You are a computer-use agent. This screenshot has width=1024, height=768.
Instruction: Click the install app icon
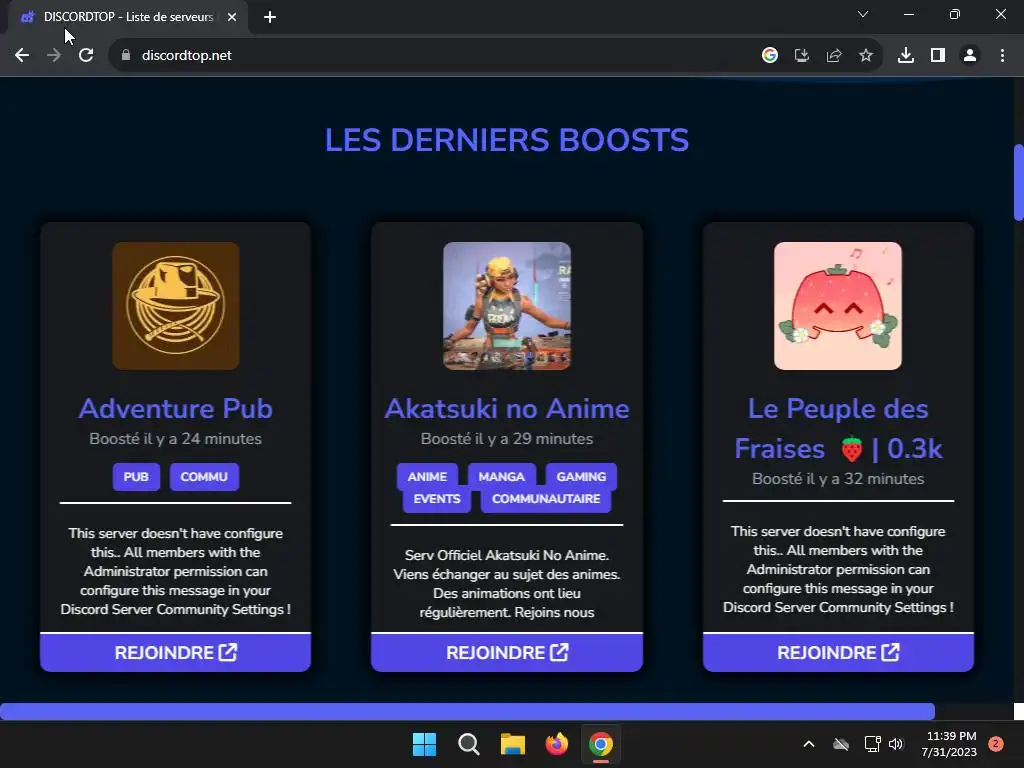pos(802,56)
